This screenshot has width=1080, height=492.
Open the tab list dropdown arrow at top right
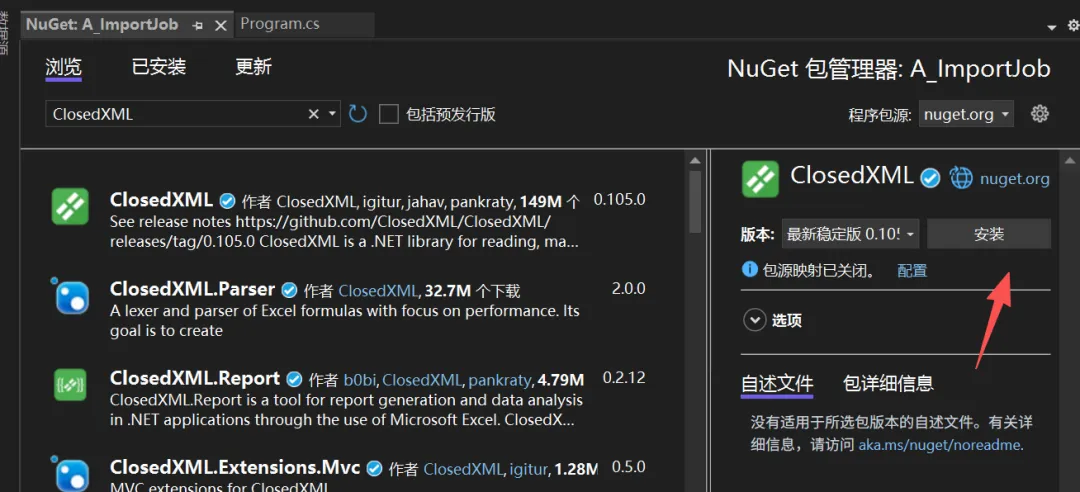[1051, 28]
